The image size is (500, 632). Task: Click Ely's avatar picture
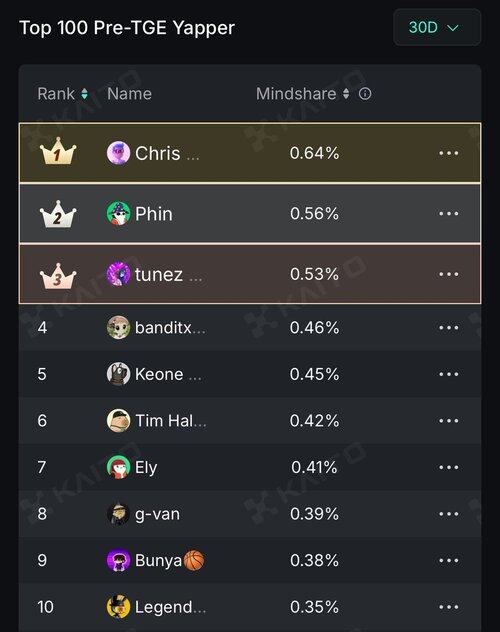point(118,467)
